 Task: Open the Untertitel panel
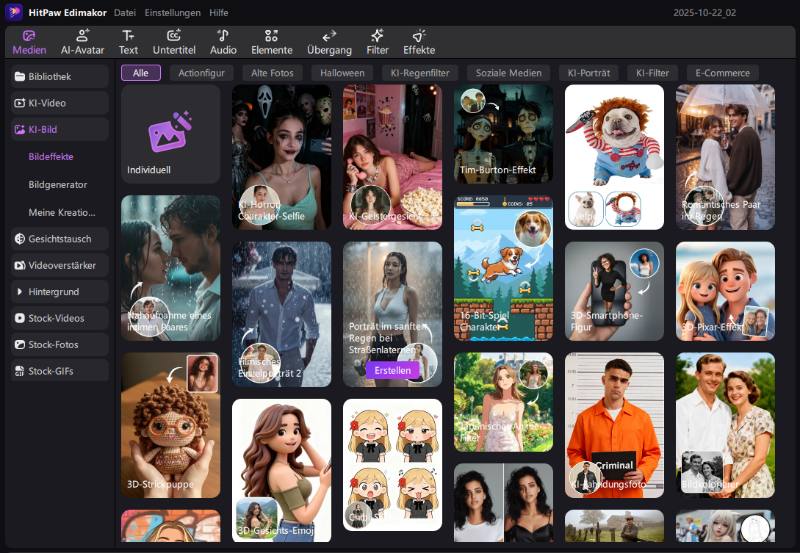(174, 41)
